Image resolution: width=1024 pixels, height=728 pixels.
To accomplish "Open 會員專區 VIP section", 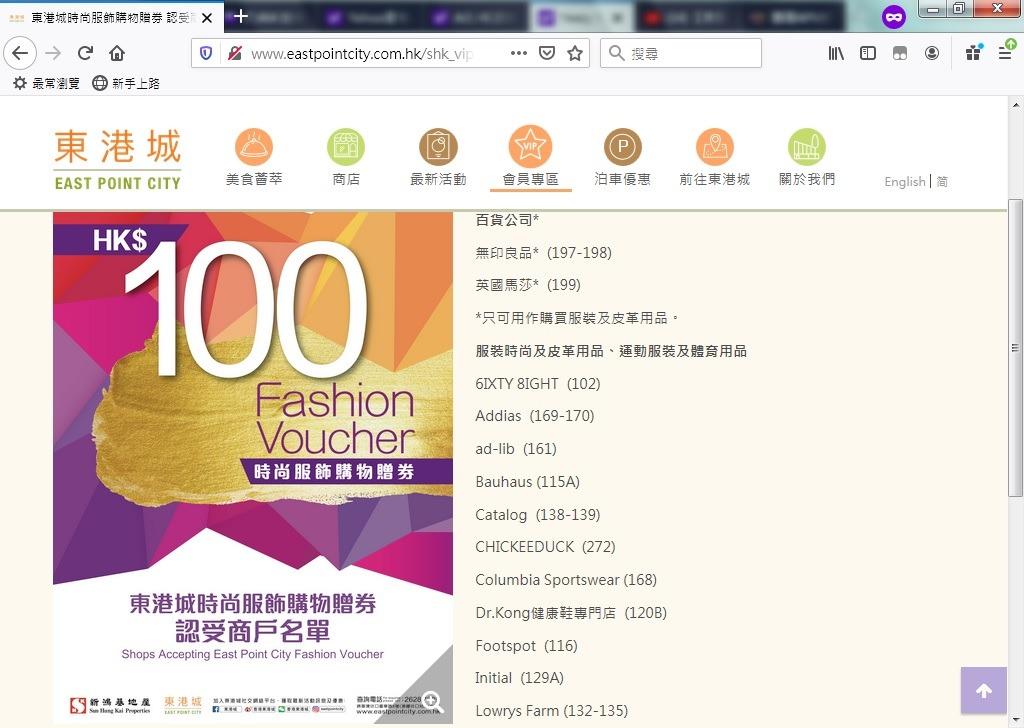I will [530, 157].
